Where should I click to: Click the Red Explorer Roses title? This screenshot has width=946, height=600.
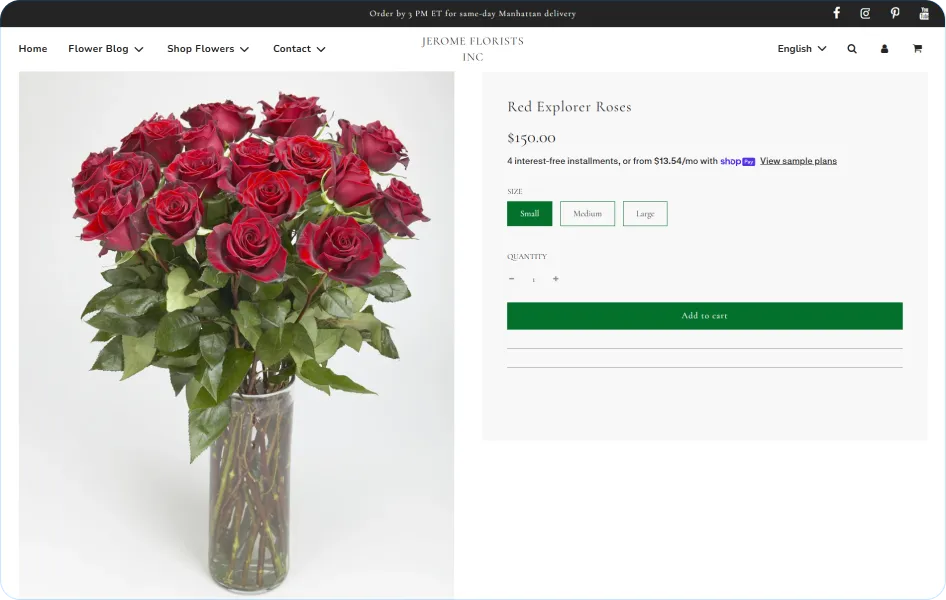(569, 107)
